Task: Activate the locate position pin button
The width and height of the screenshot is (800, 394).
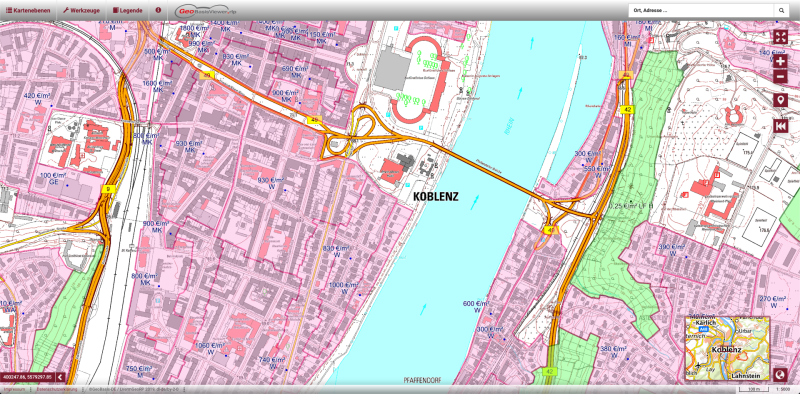Action: coord(780,100)
